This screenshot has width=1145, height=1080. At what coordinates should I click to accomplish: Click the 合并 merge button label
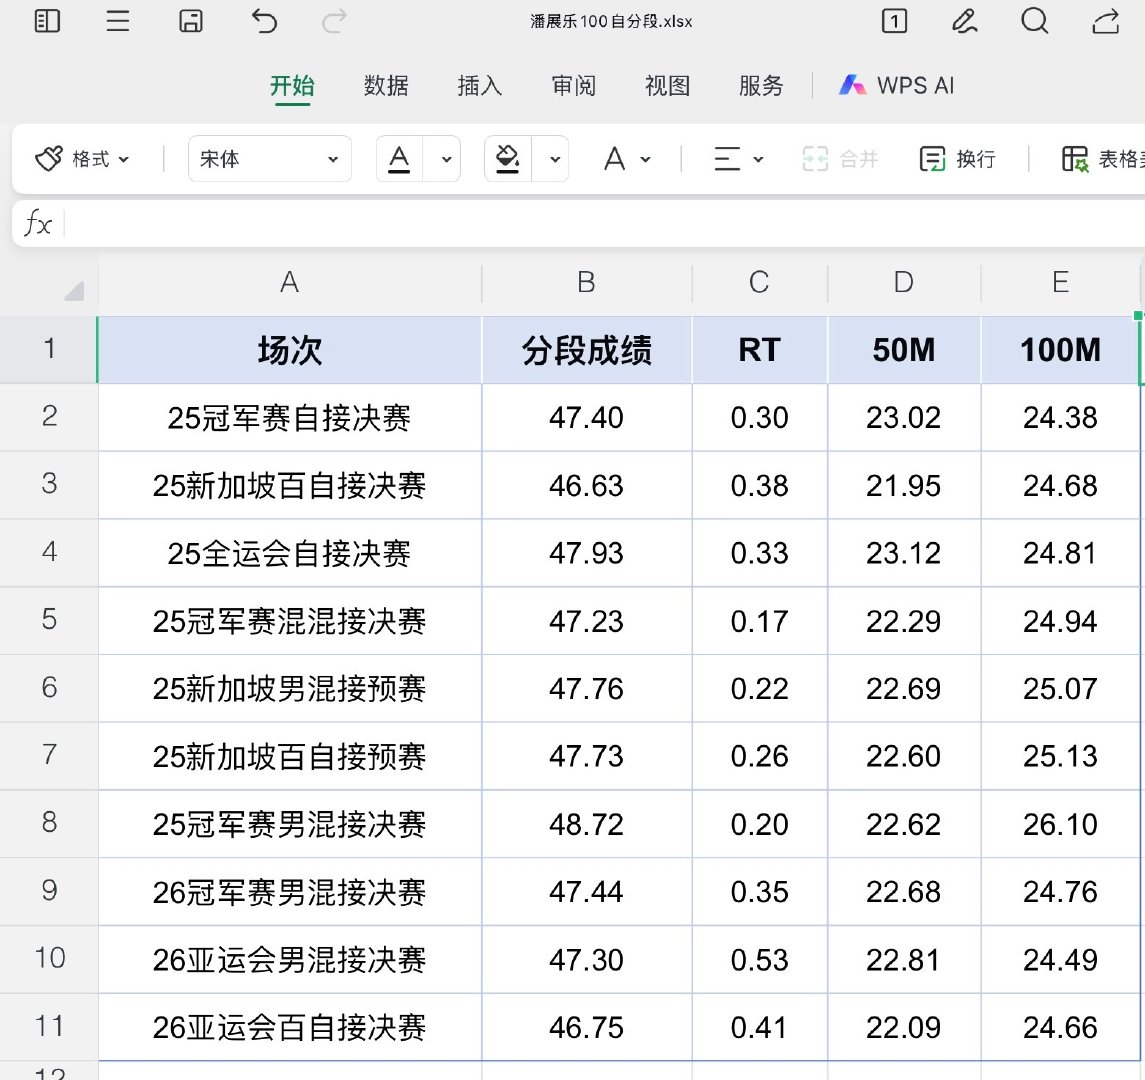(858, 158)
